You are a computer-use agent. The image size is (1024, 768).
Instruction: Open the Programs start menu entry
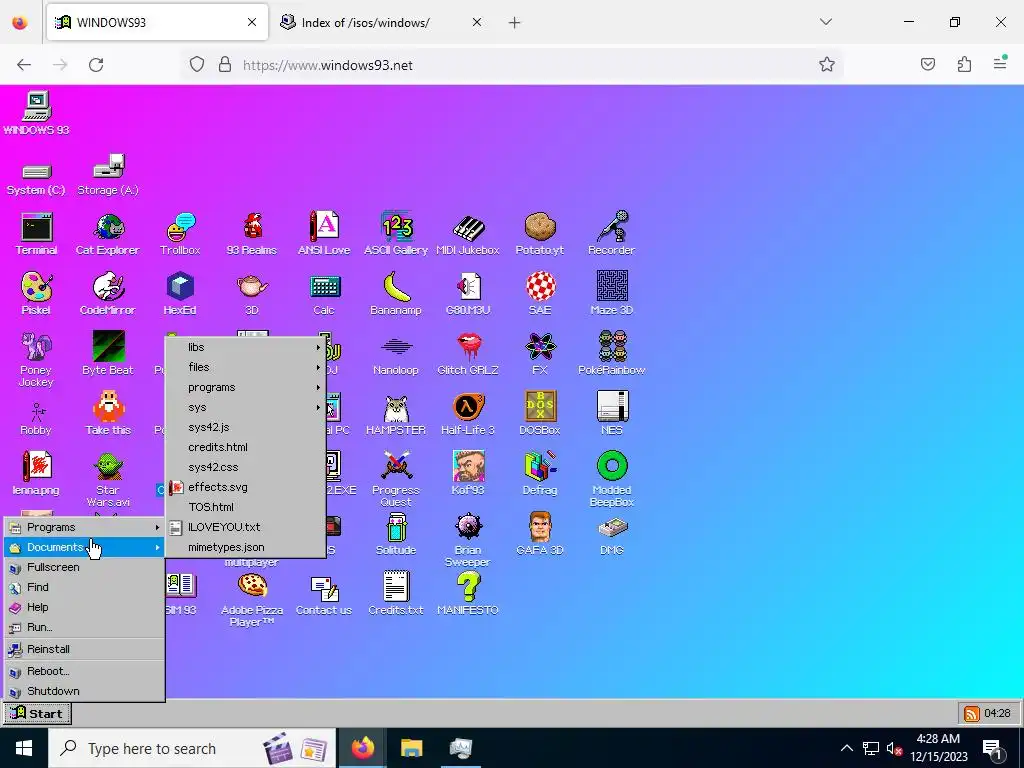tap(84, 527)
